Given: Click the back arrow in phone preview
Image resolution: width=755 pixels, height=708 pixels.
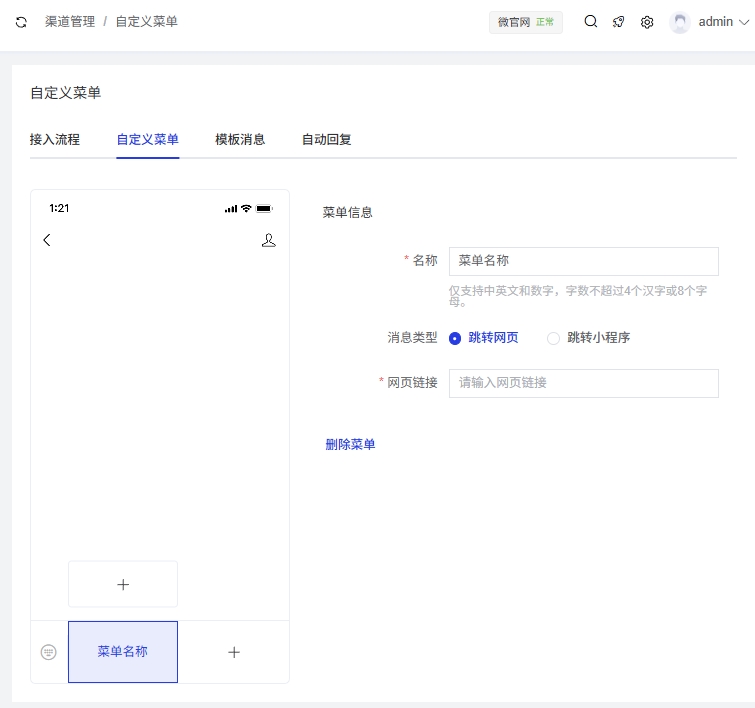Looking at the screenshot, I should point(47,240).
